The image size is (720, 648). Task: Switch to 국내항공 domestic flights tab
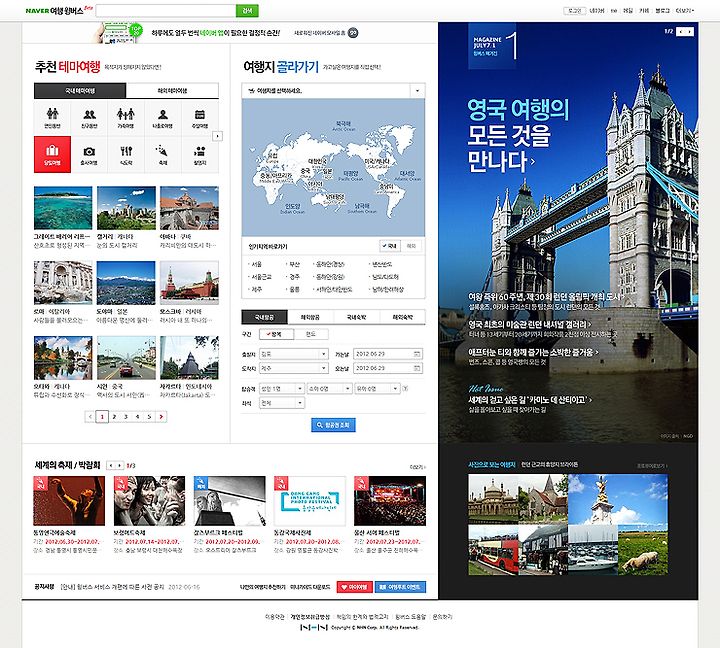[264, 317]
